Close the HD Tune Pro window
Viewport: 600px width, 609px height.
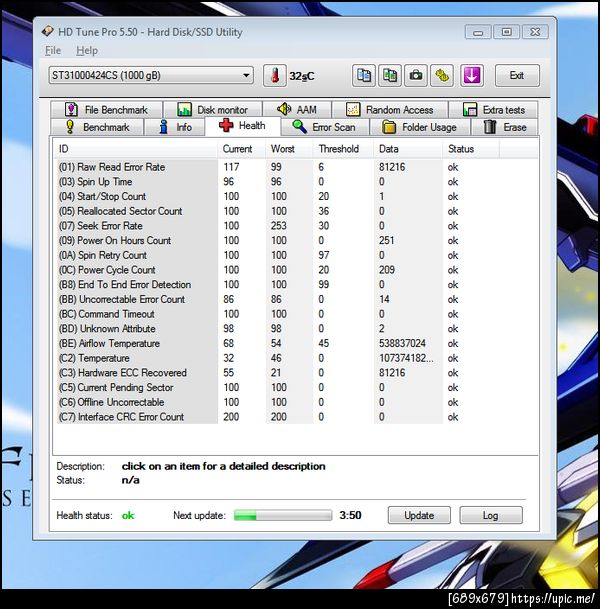tap(535, 32)
